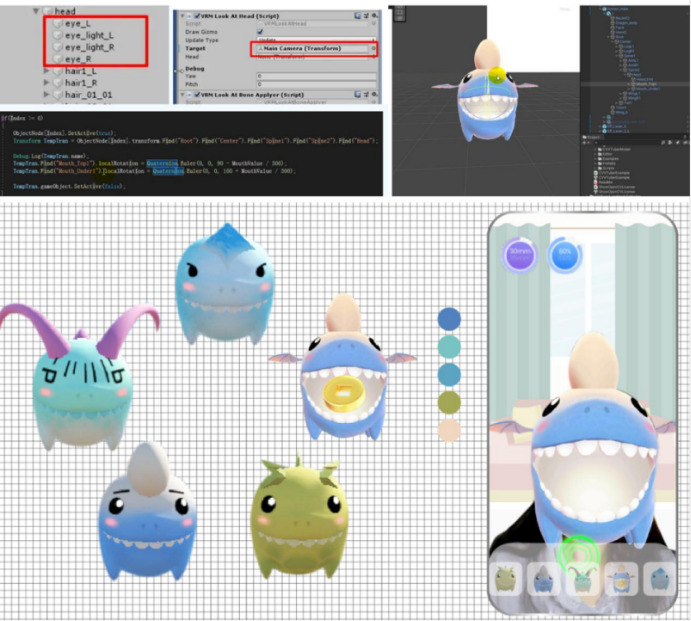
Task: Disable the VRM Look At Head script checkbox
Action: pyautogui.click(x=197, y=16)
